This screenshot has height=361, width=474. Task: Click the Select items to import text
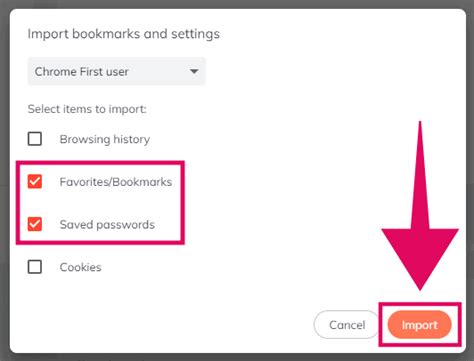[87, 109]
